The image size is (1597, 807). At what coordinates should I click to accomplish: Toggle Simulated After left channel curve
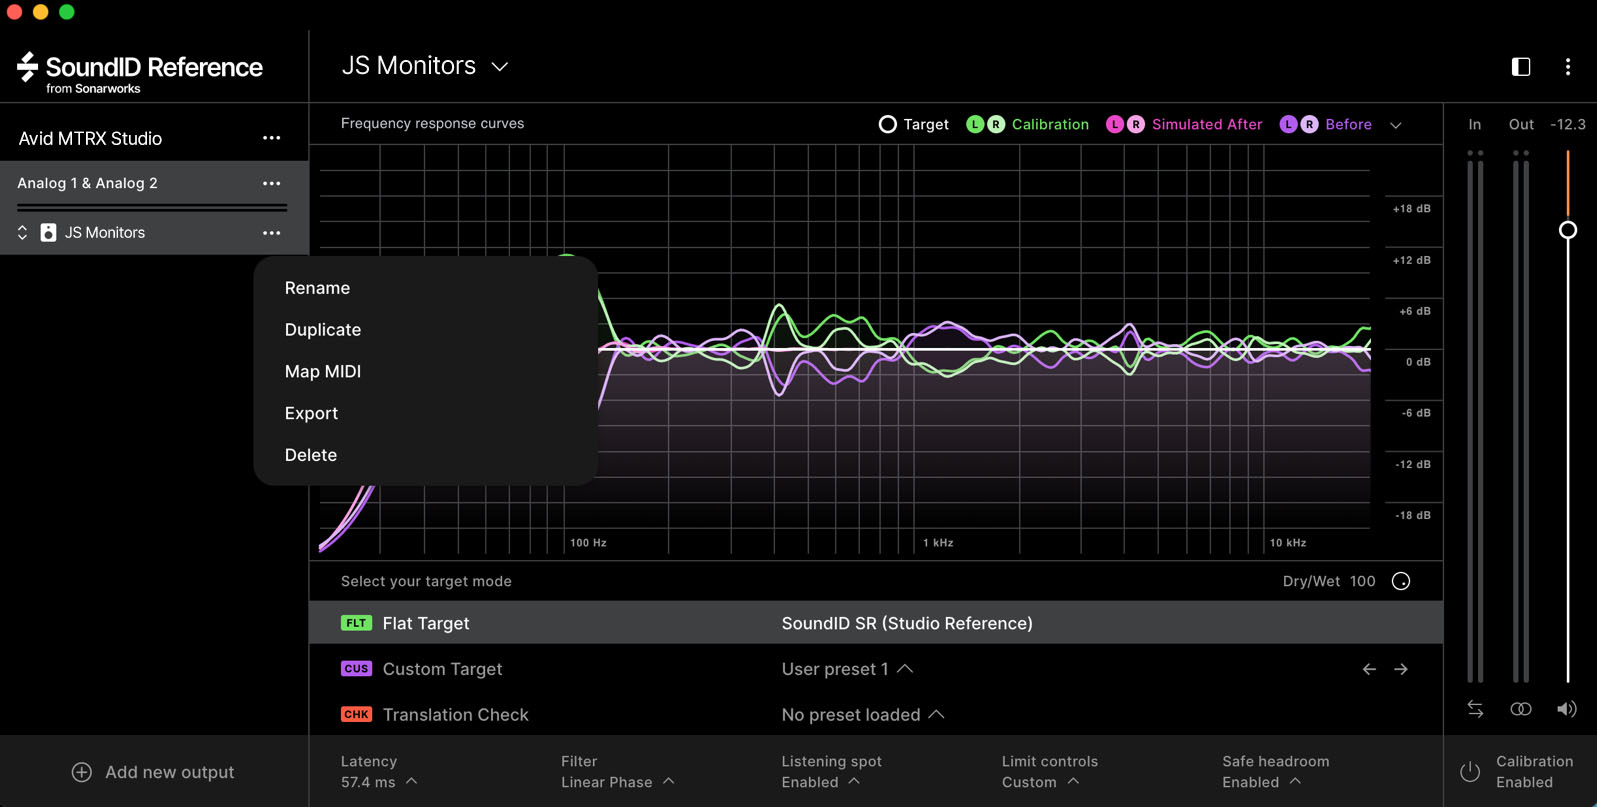[1115, 124]
